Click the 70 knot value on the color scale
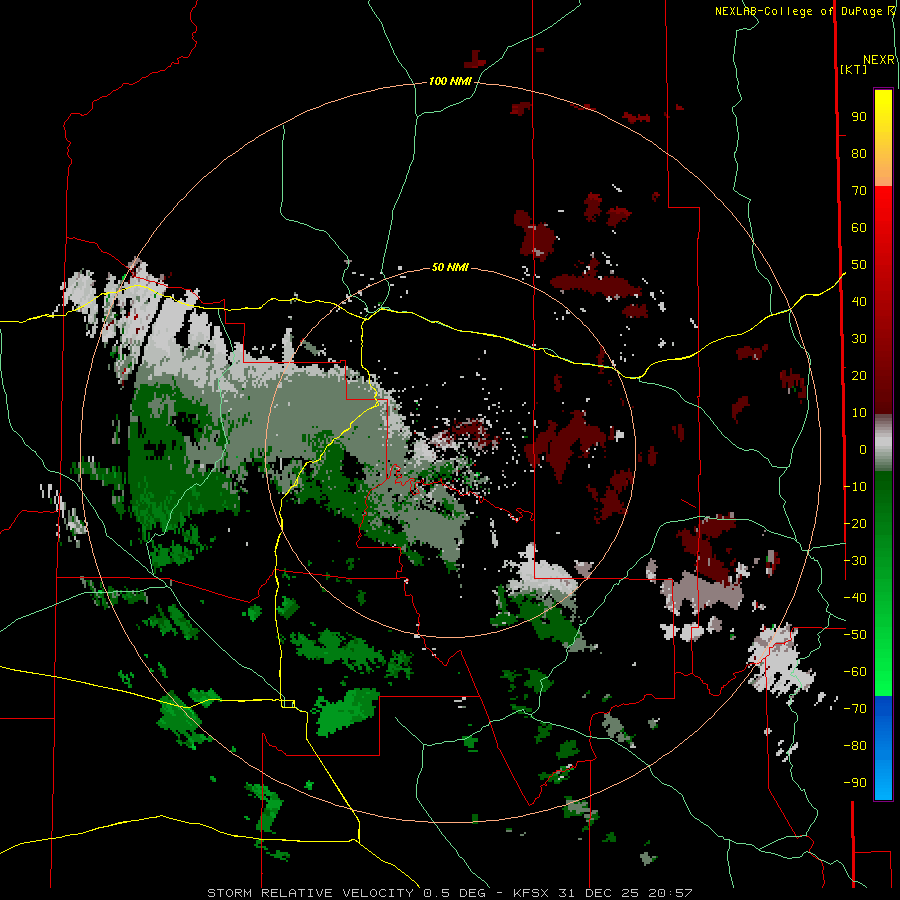Viewport: 900px width, 900px height. 859,191
